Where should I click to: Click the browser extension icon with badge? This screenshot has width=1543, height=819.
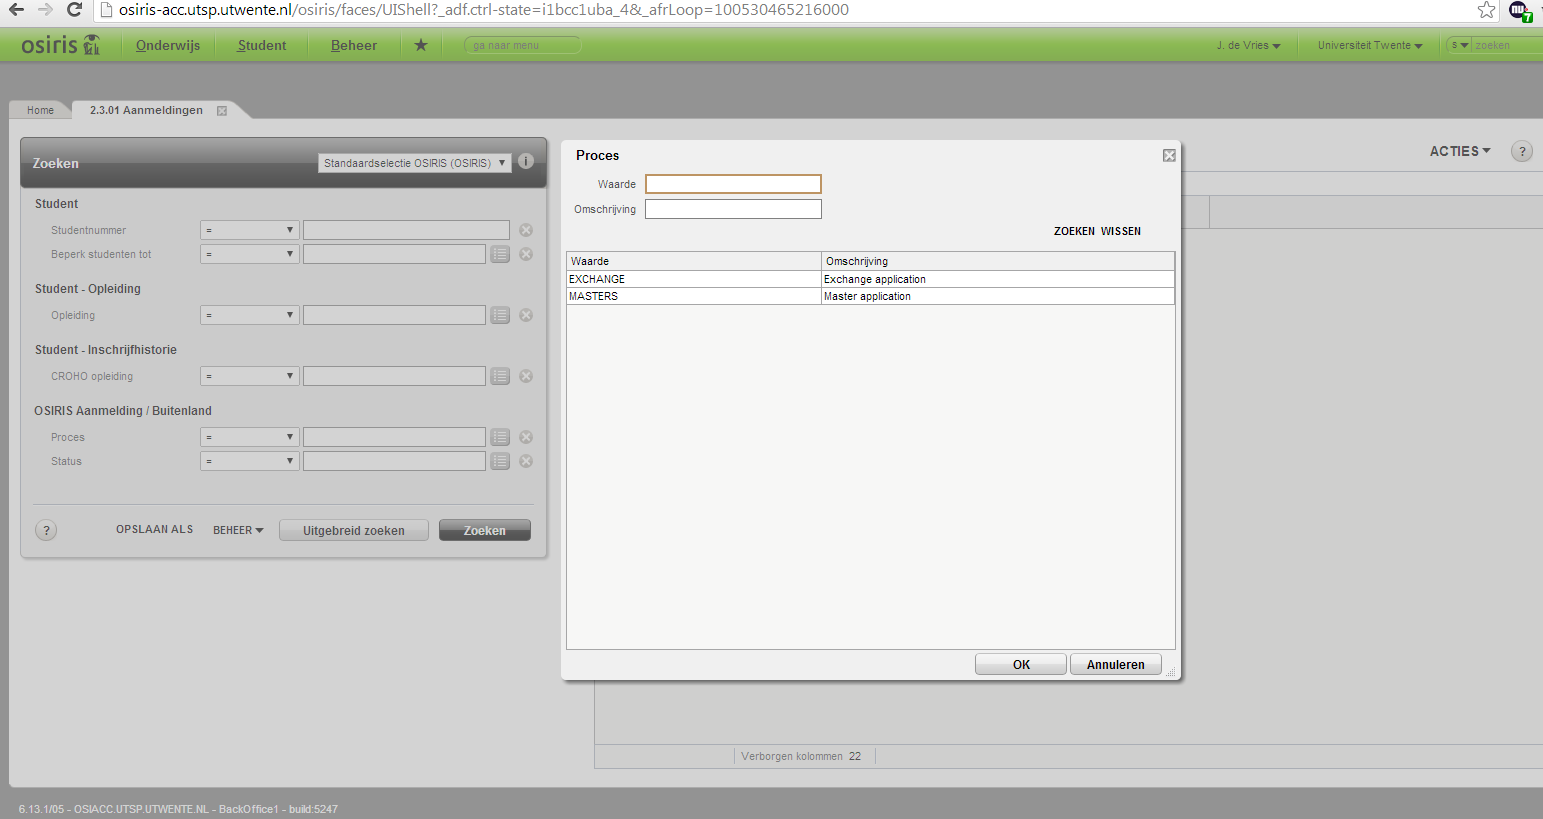pos(1520,11)
